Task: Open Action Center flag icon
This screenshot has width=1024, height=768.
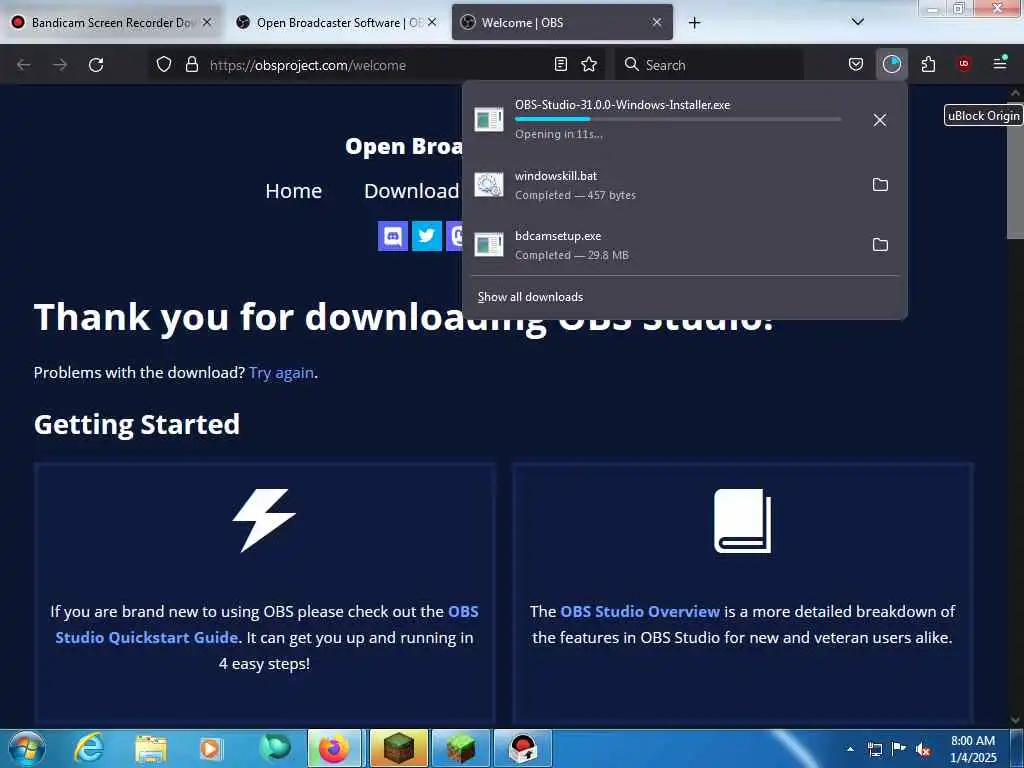Action: (x=899, y=749)
